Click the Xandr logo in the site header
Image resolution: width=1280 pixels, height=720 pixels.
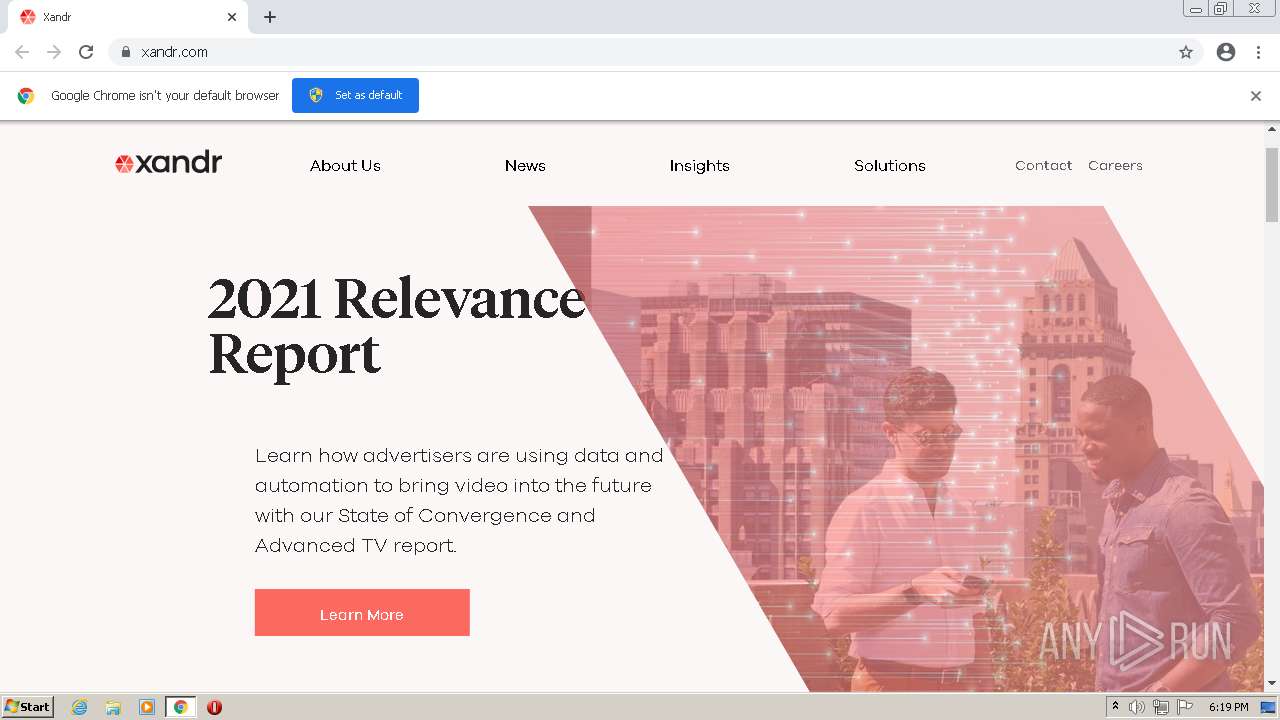[168, 163]
